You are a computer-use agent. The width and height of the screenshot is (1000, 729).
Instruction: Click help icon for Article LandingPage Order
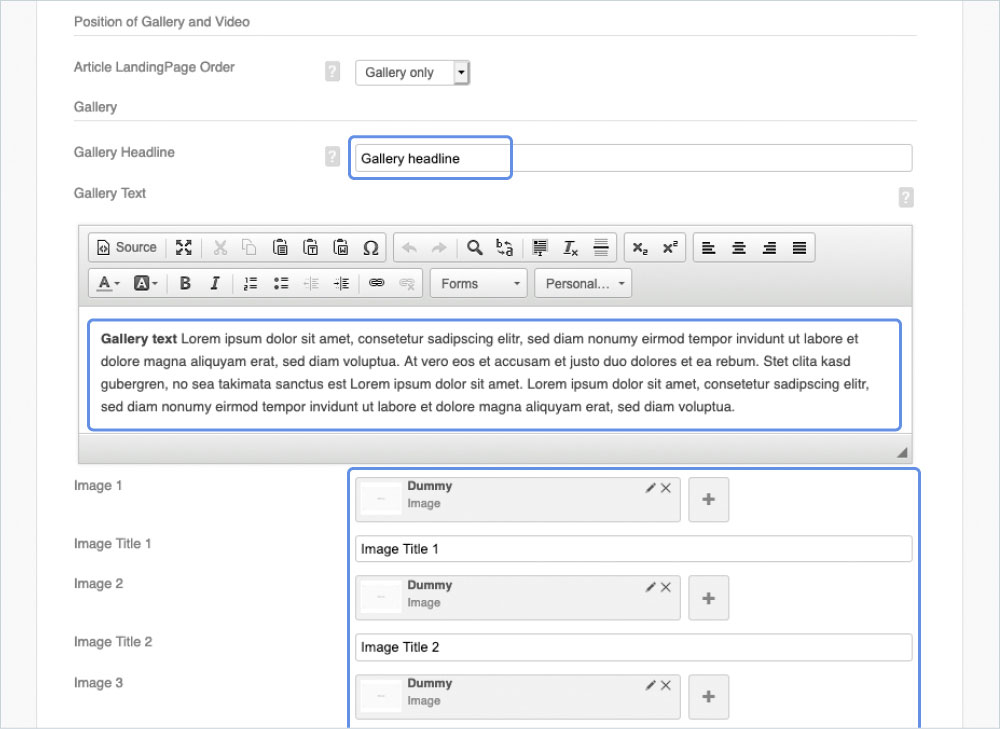[332, 71]
